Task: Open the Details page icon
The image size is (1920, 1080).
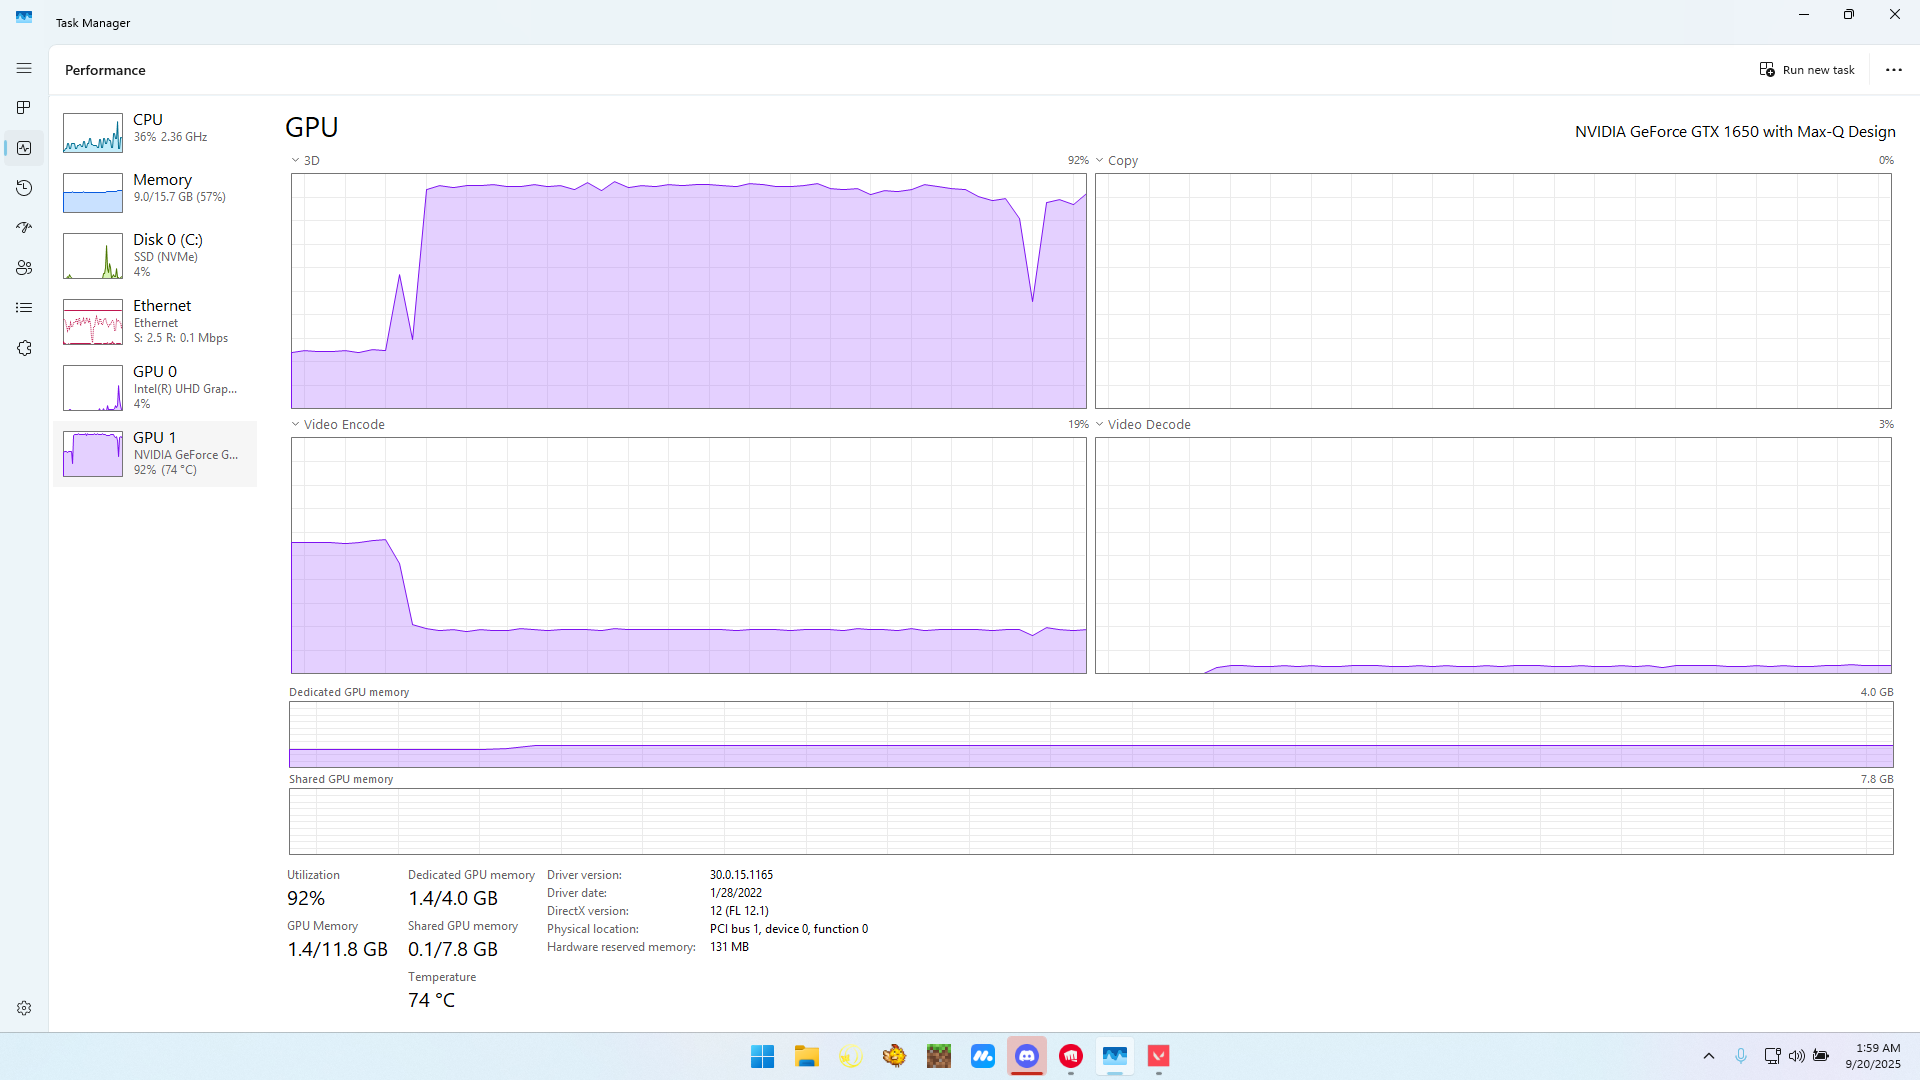Action: tap(24, 308)
